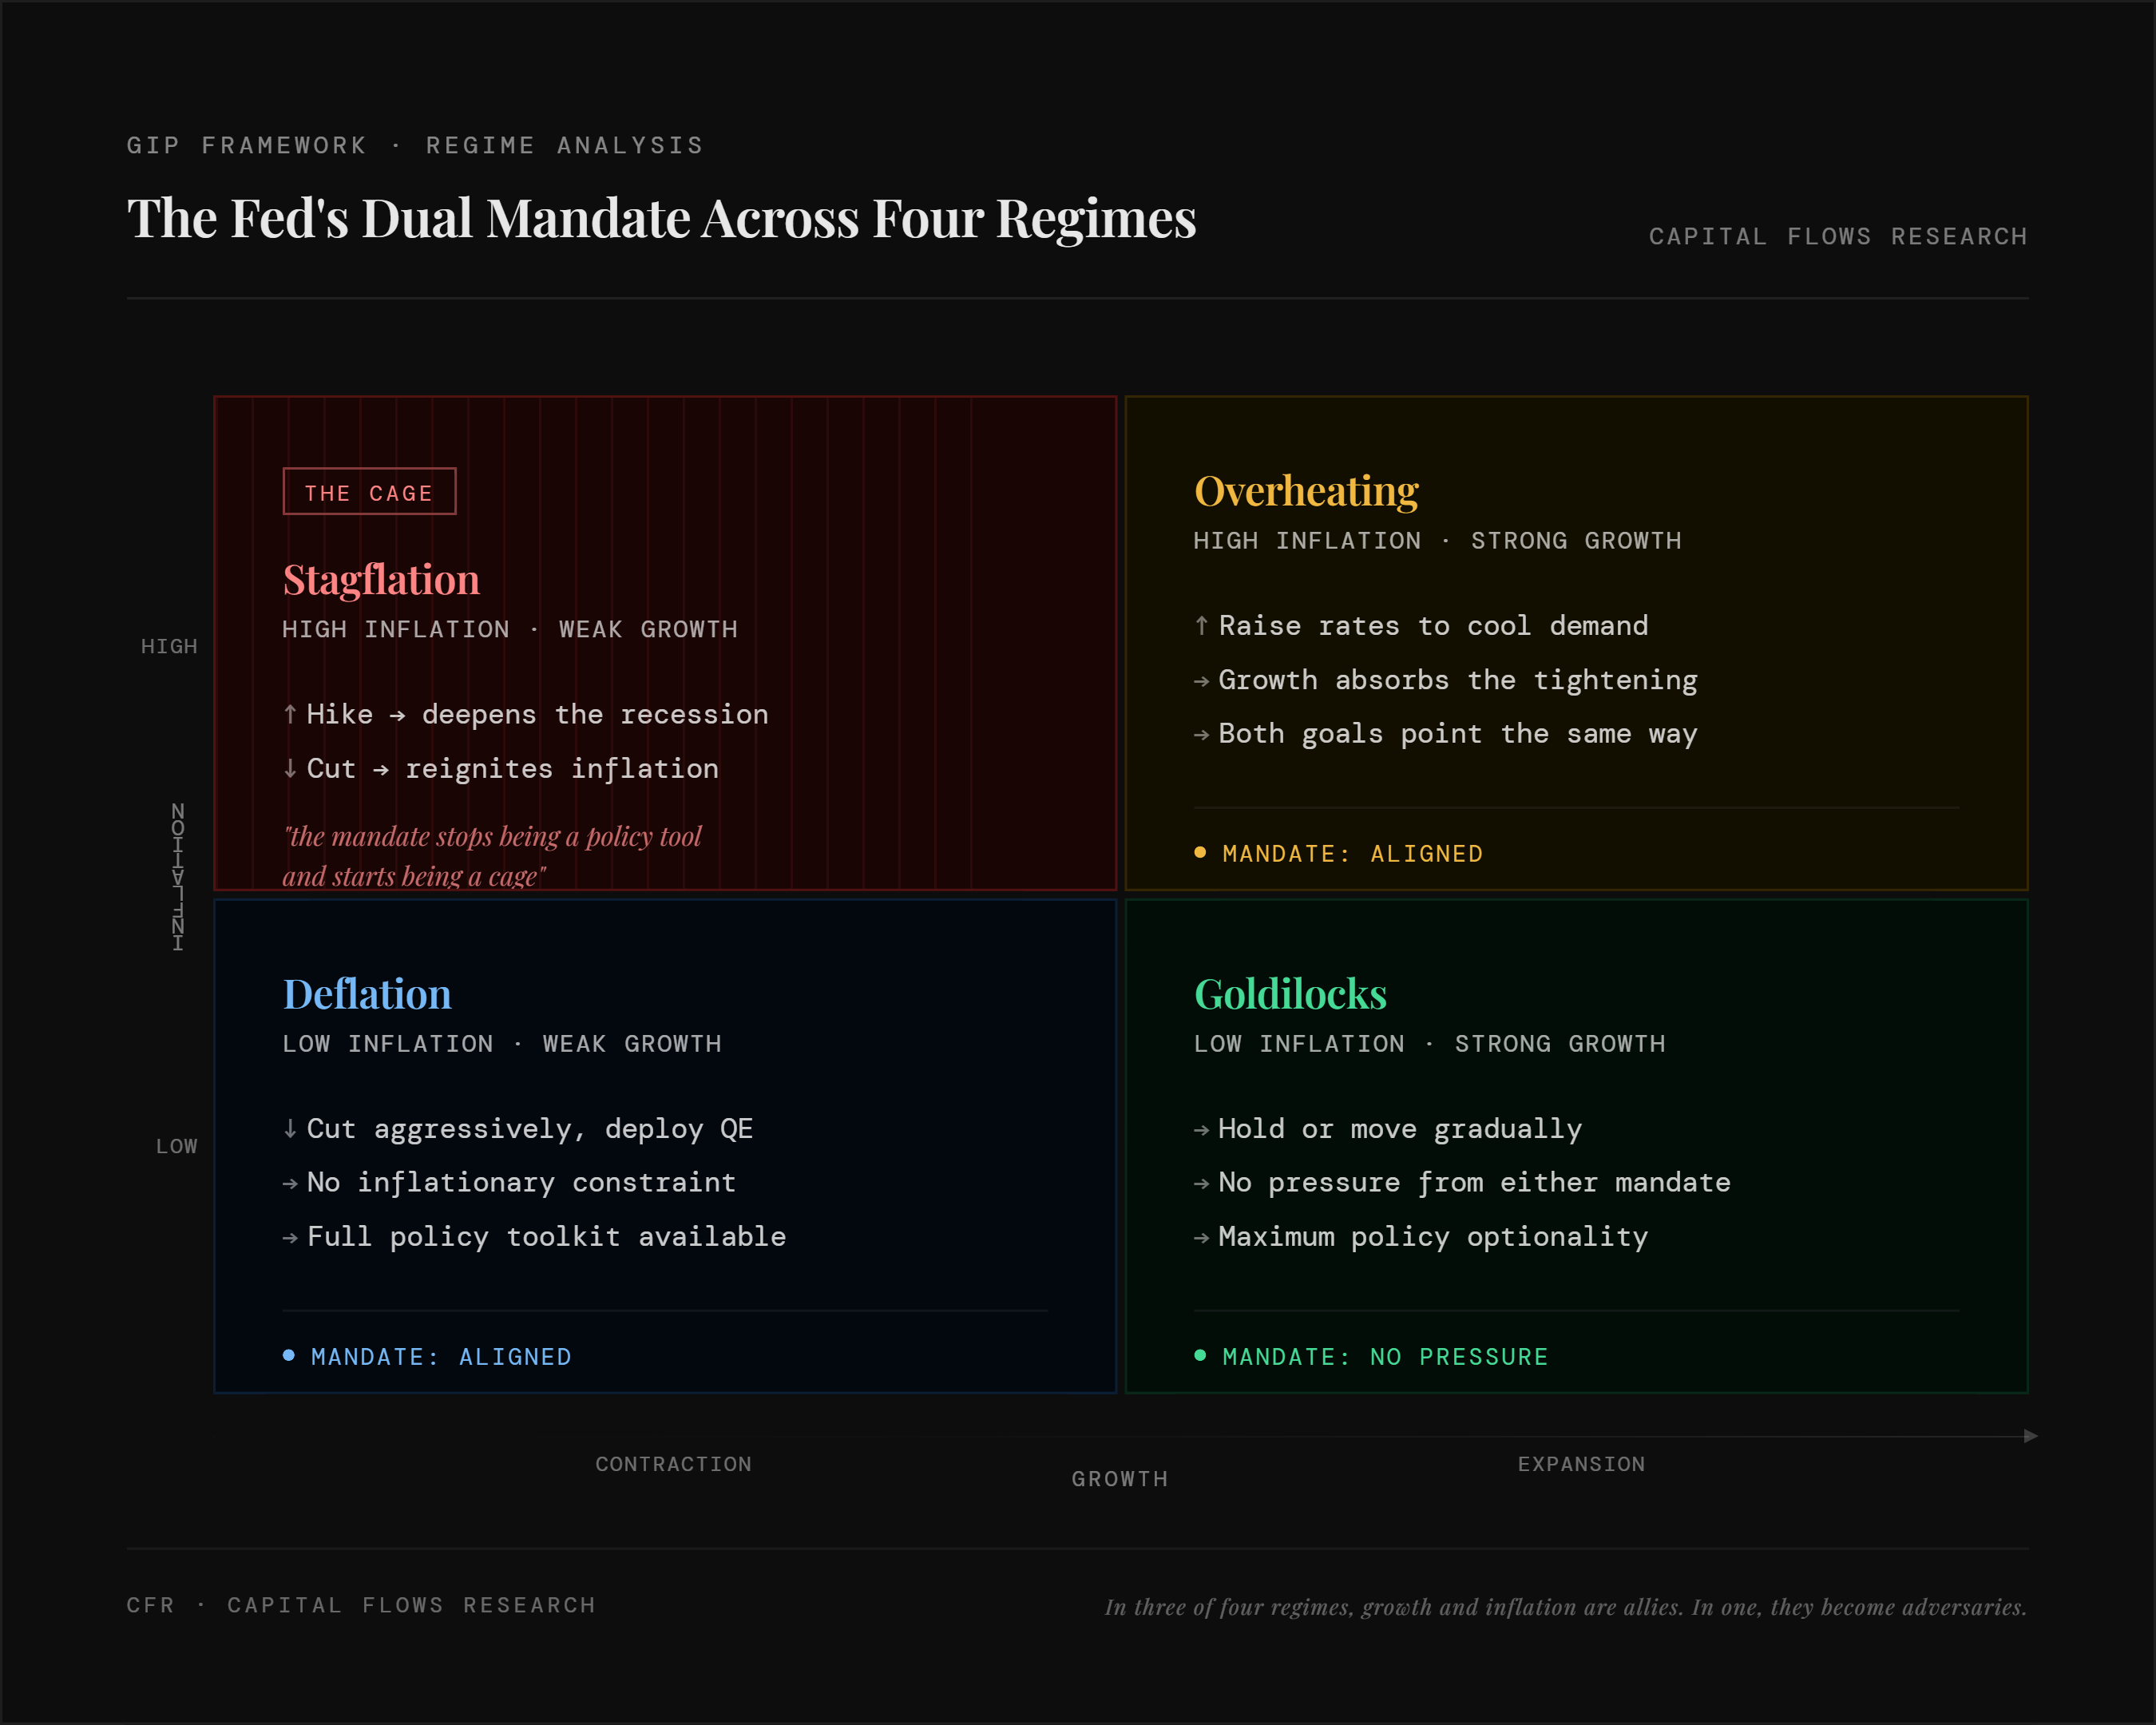Click the Fed's Dual Mandate title

(661, 218)
